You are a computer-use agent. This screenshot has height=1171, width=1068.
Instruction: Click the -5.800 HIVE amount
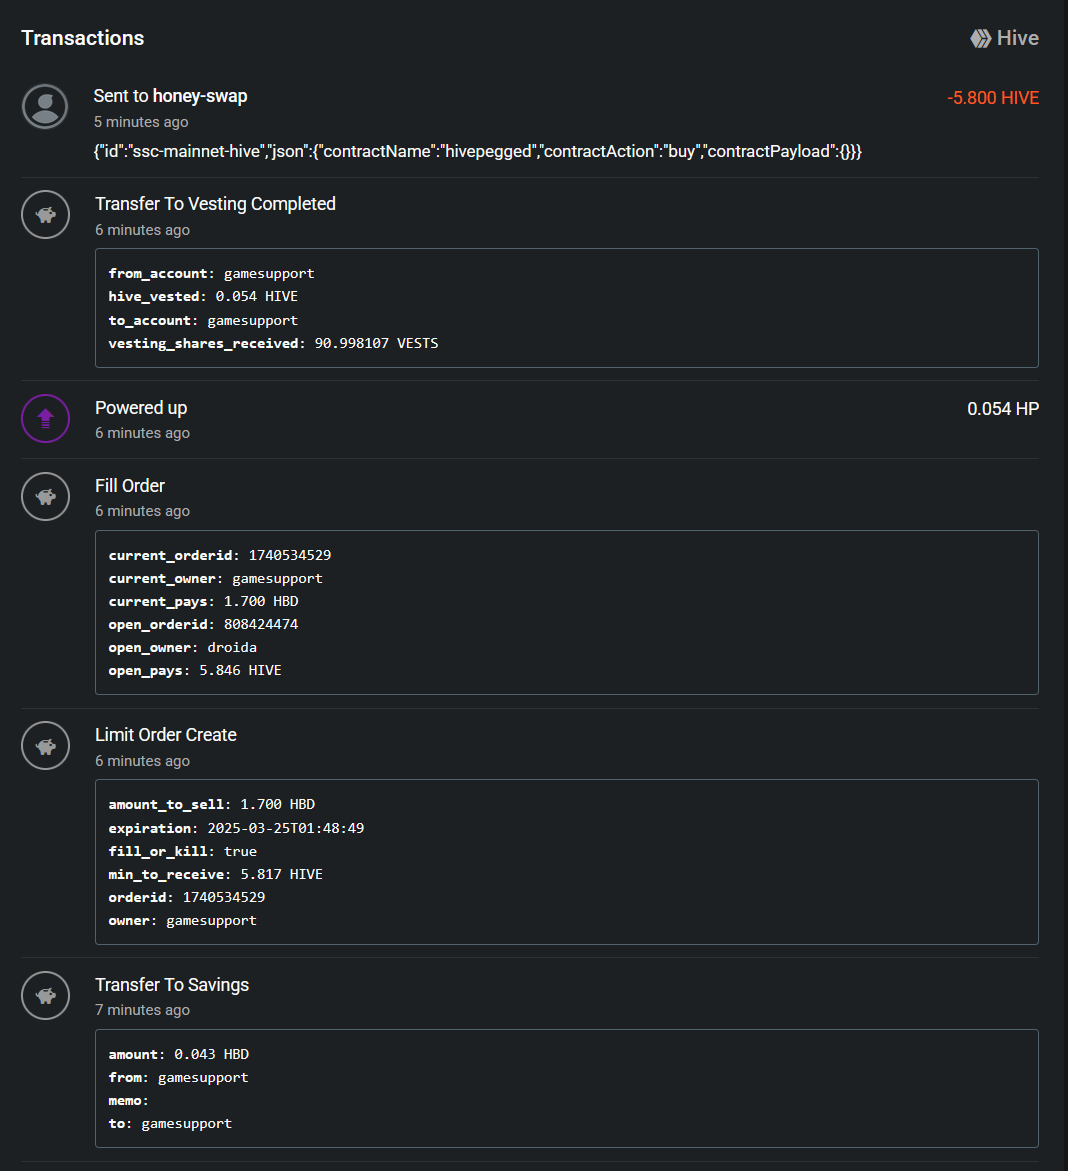pyautogui.click(x=993, y=98)
